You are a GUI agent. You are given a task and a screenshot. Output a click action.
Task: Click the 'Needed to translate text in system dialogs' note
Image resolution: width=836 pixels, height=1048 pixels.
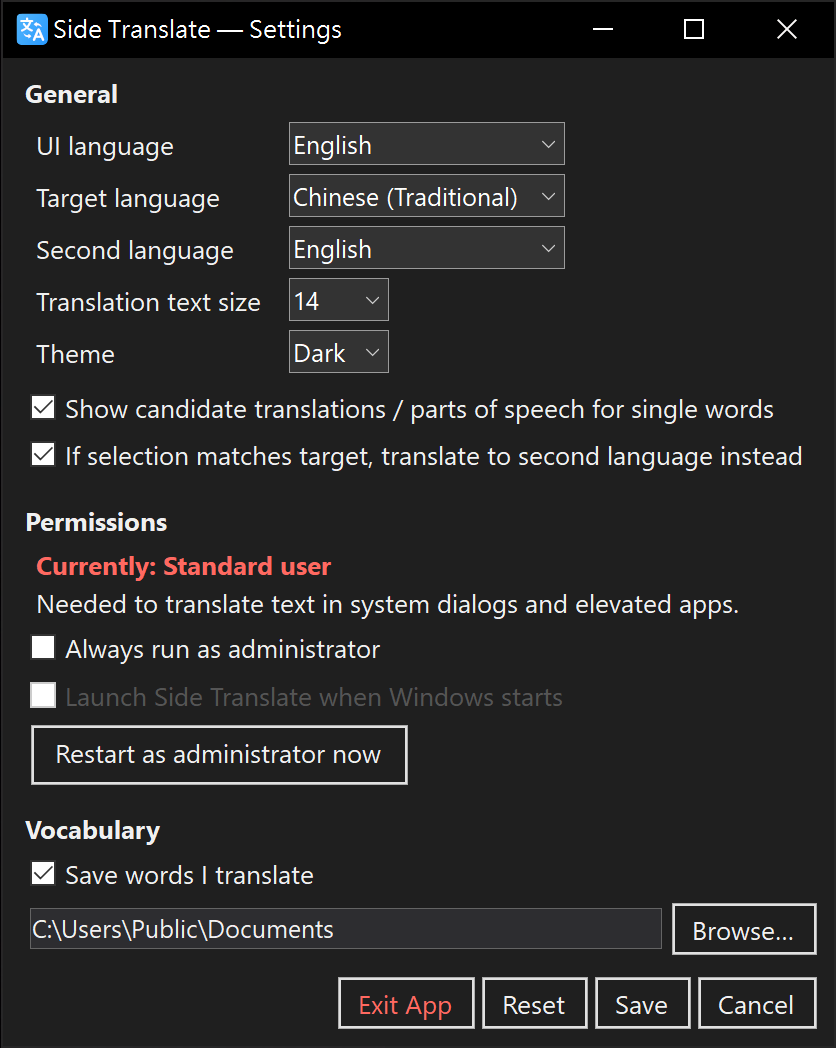click(388, 605)
